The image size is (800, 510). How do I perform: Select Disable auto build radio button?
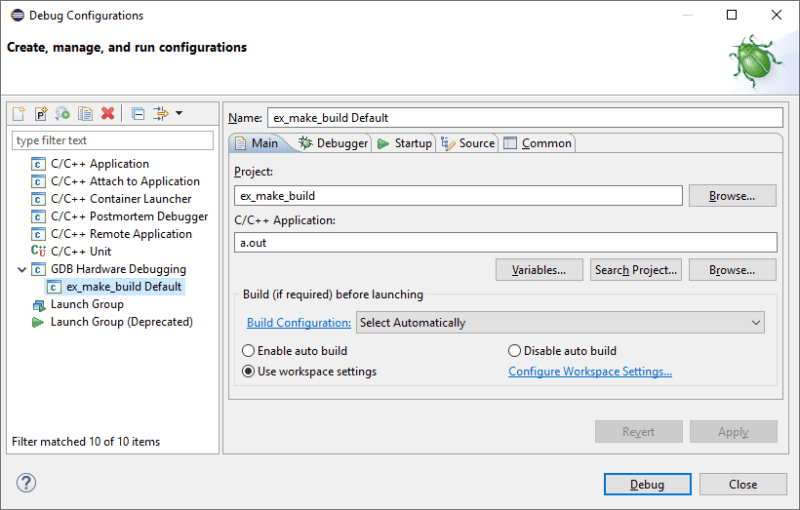coord(515,351)
